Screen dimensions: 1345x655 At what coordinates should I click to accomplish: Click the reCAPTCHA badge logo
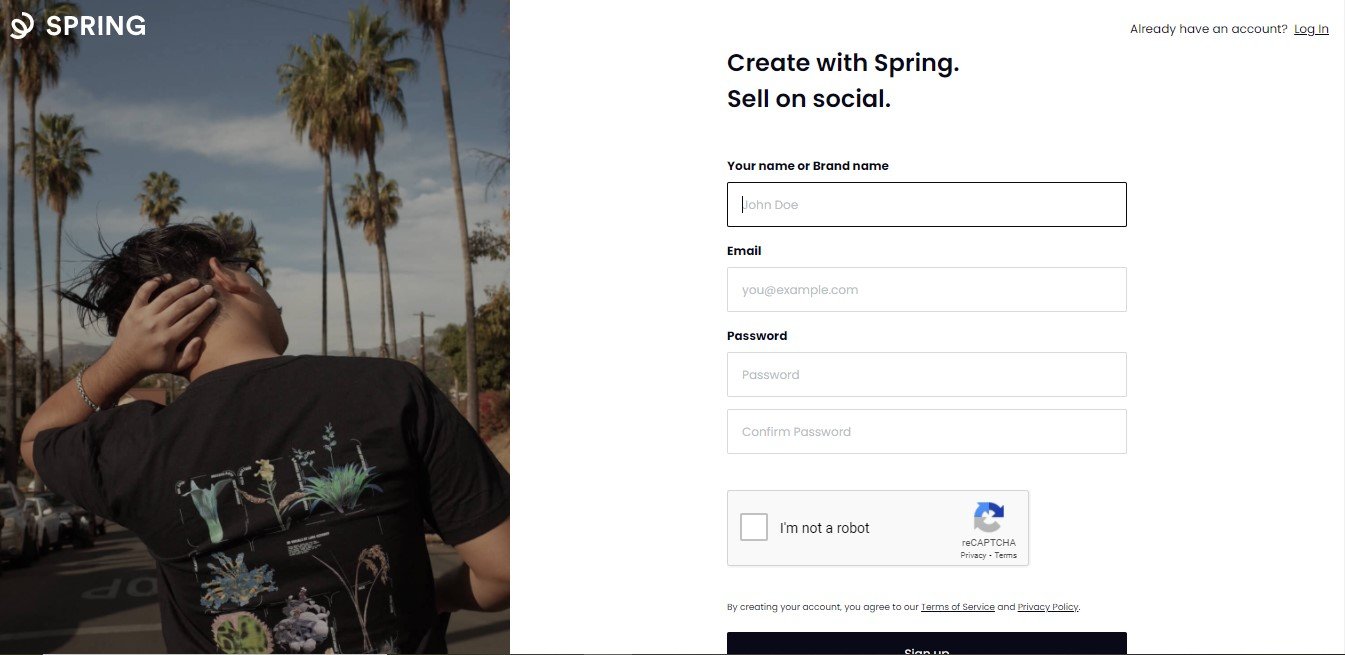(x=989, y=519)
